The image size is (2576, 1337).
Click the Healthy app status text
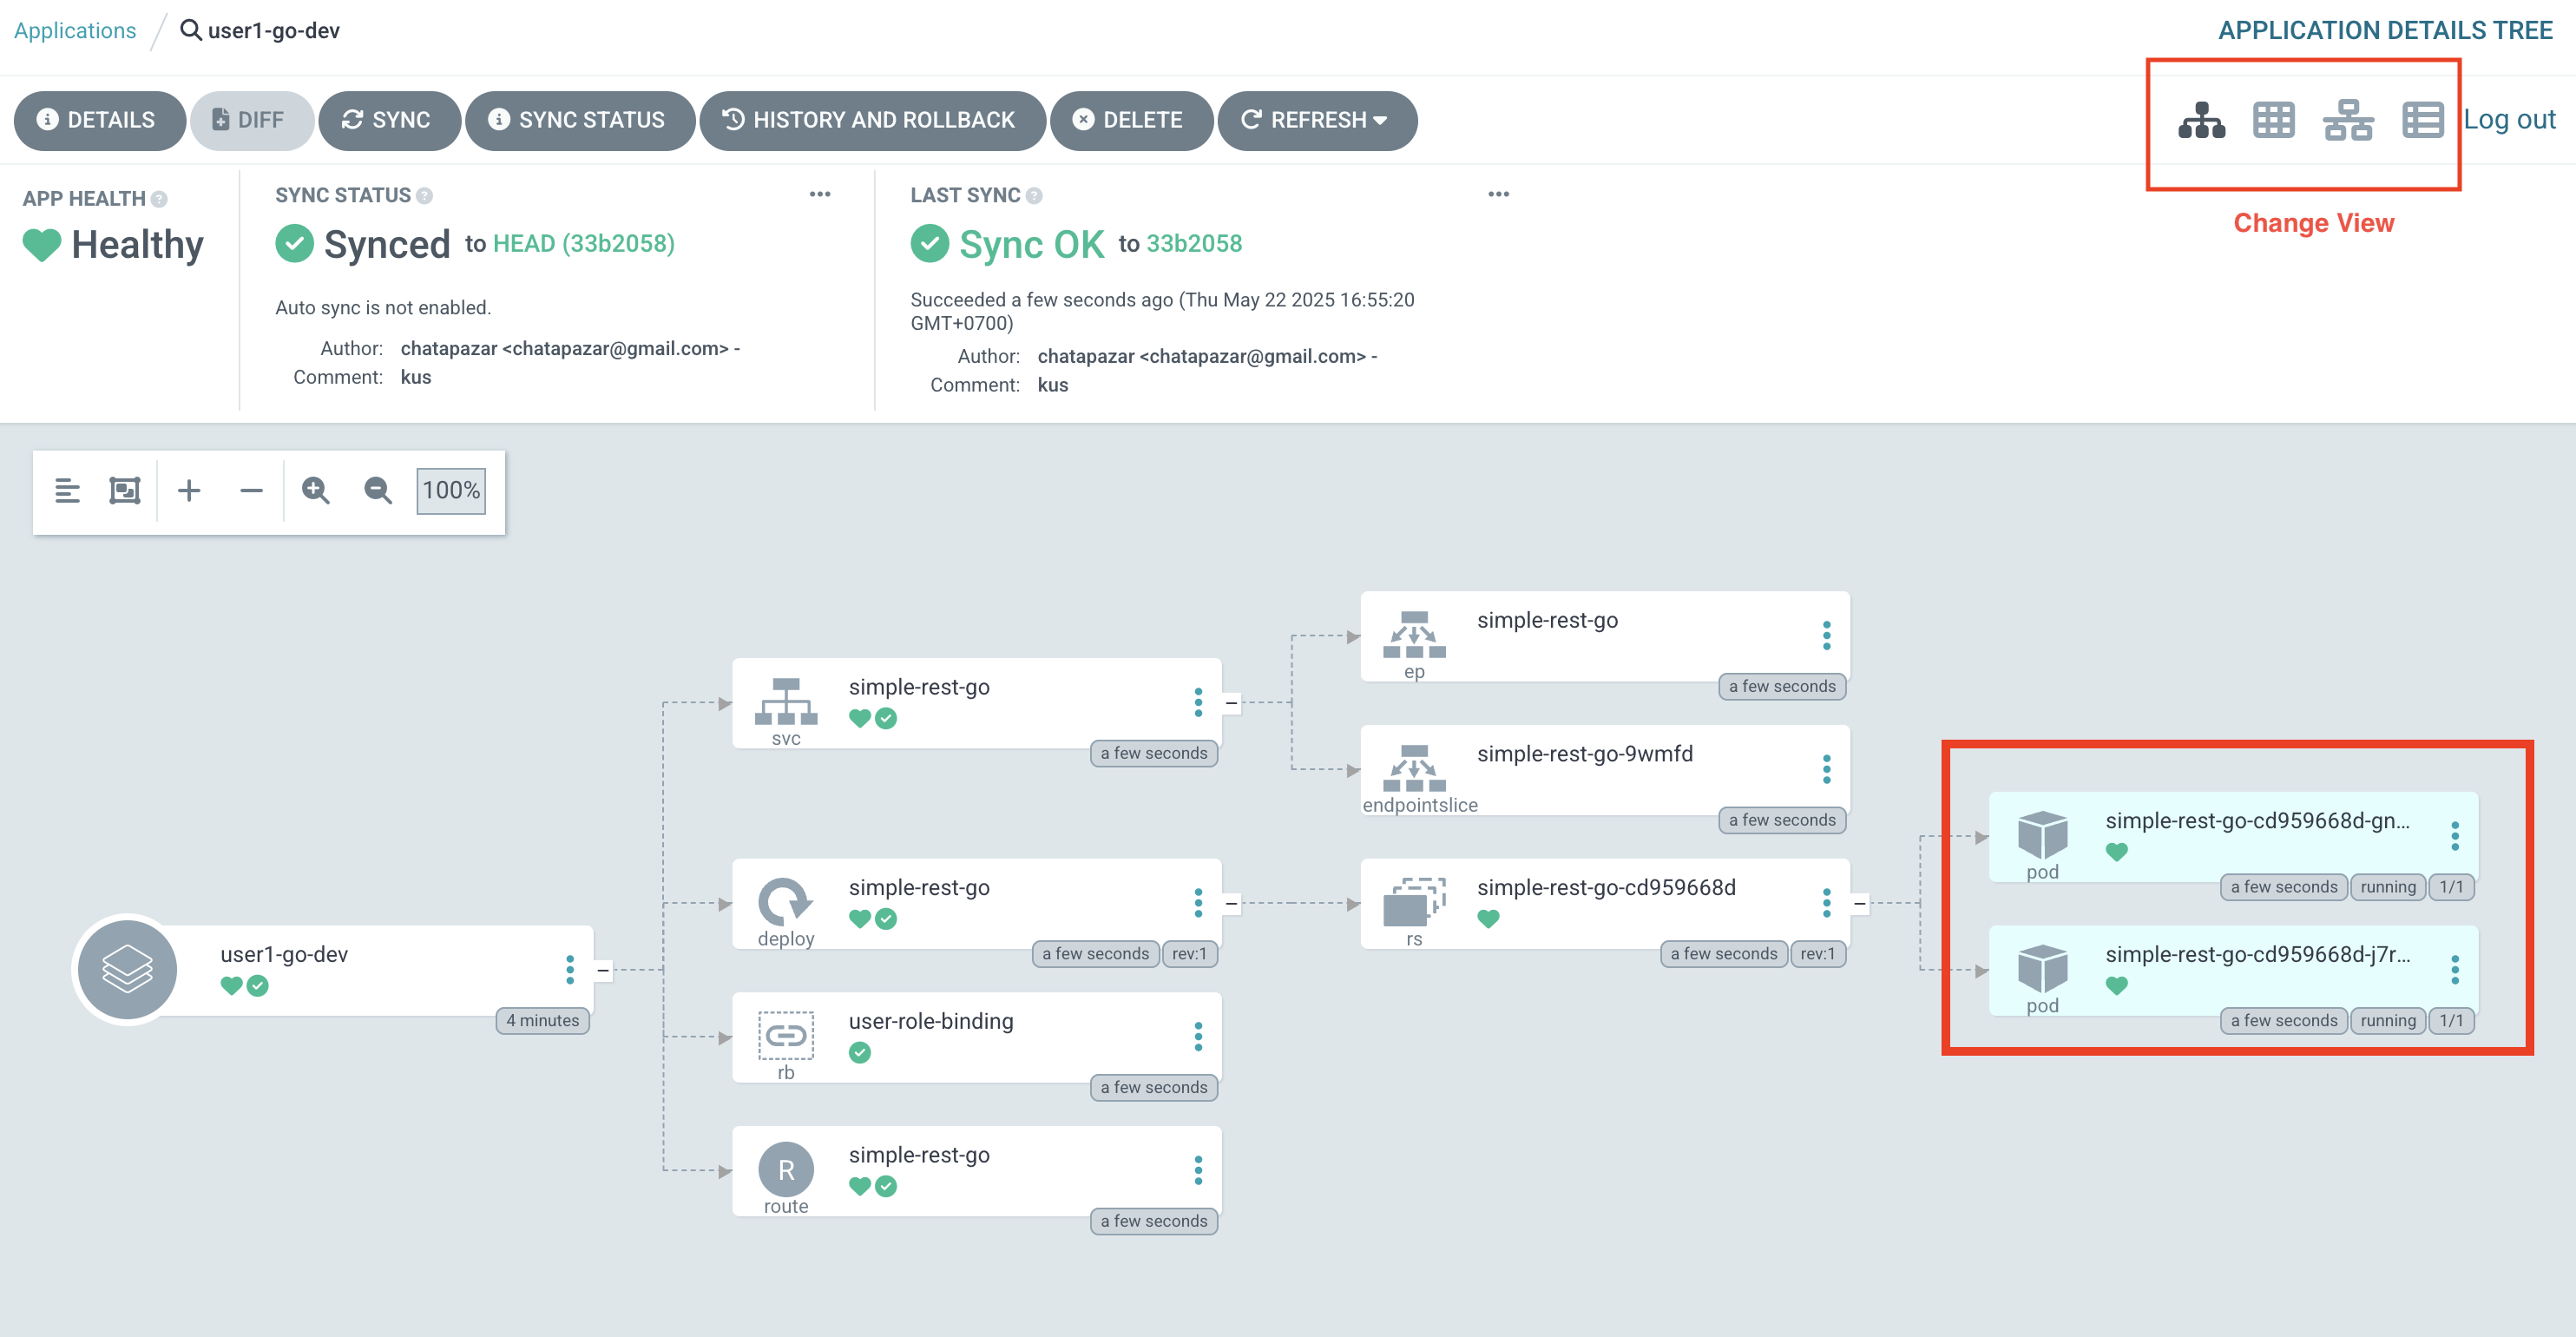coord(137,245)
